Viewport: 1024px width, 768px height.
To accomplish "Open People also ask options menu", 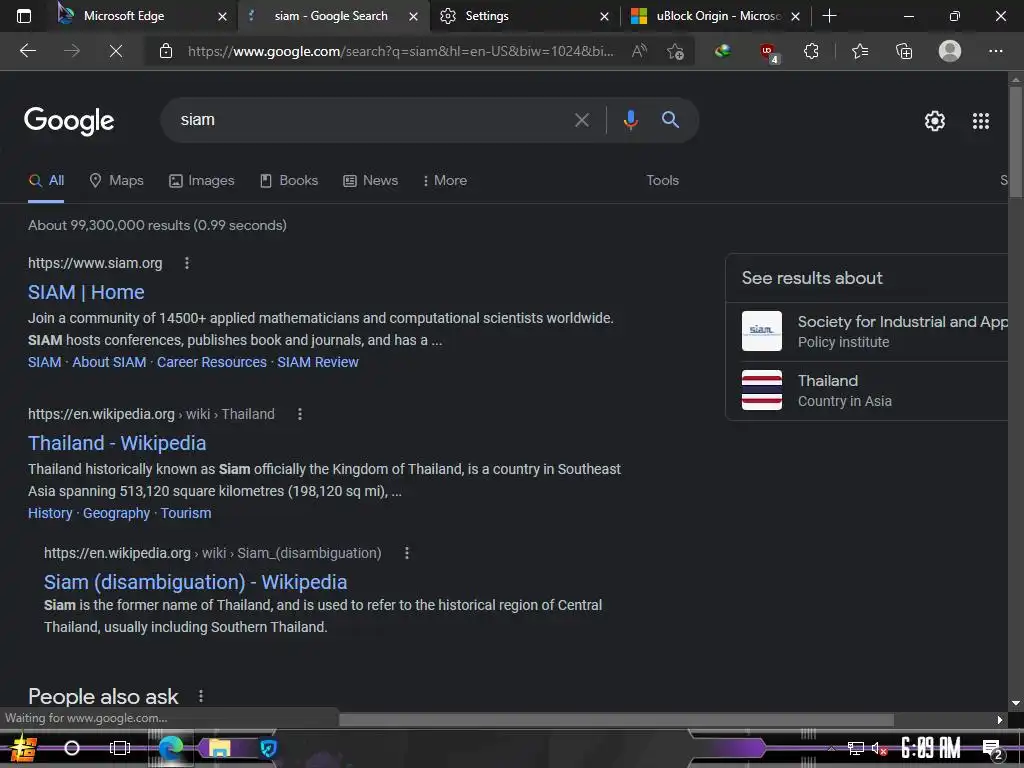I will tap(201, 696).
